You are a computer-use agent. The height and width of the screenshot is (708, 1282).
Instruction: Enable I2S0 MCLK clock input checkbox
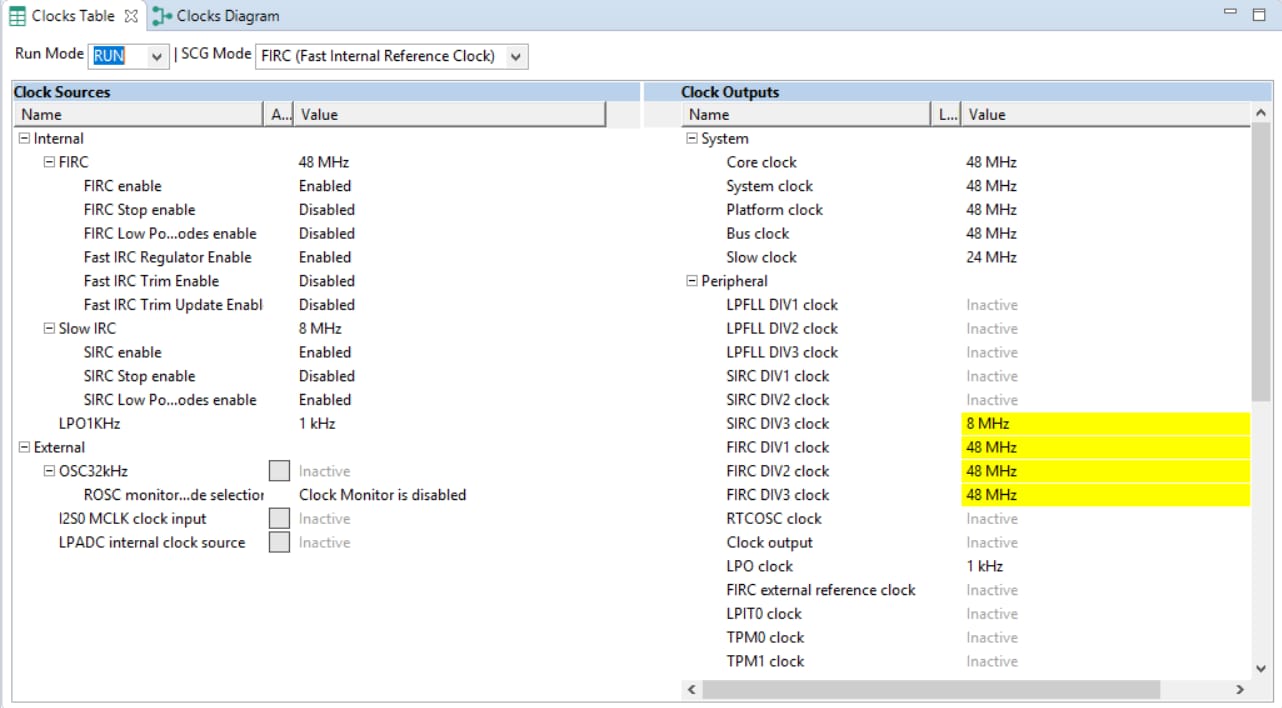coord(280,519)
